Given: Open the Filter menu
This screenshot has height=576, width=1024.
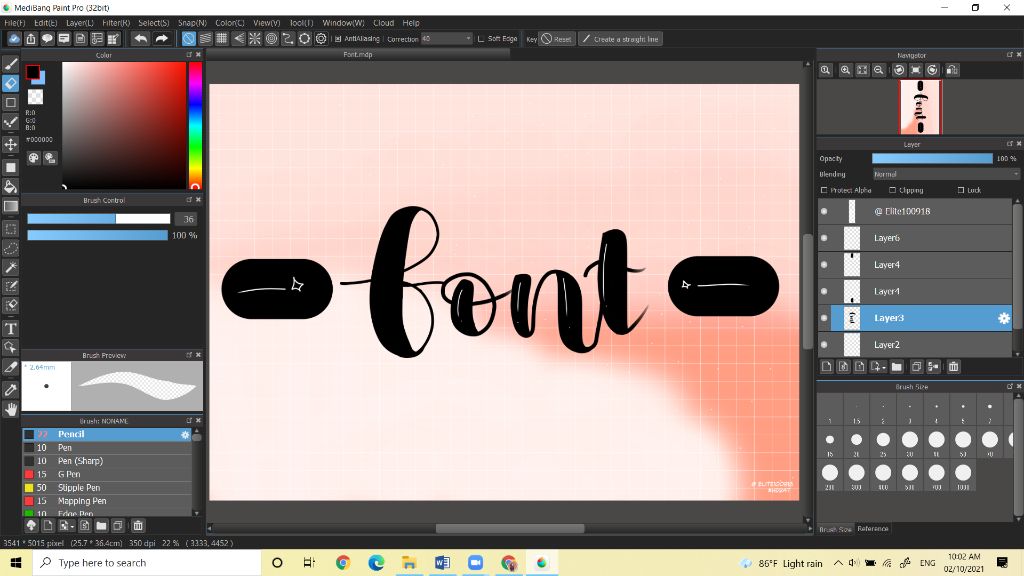Looking at the screenshot, I should [x=116, y=23].
